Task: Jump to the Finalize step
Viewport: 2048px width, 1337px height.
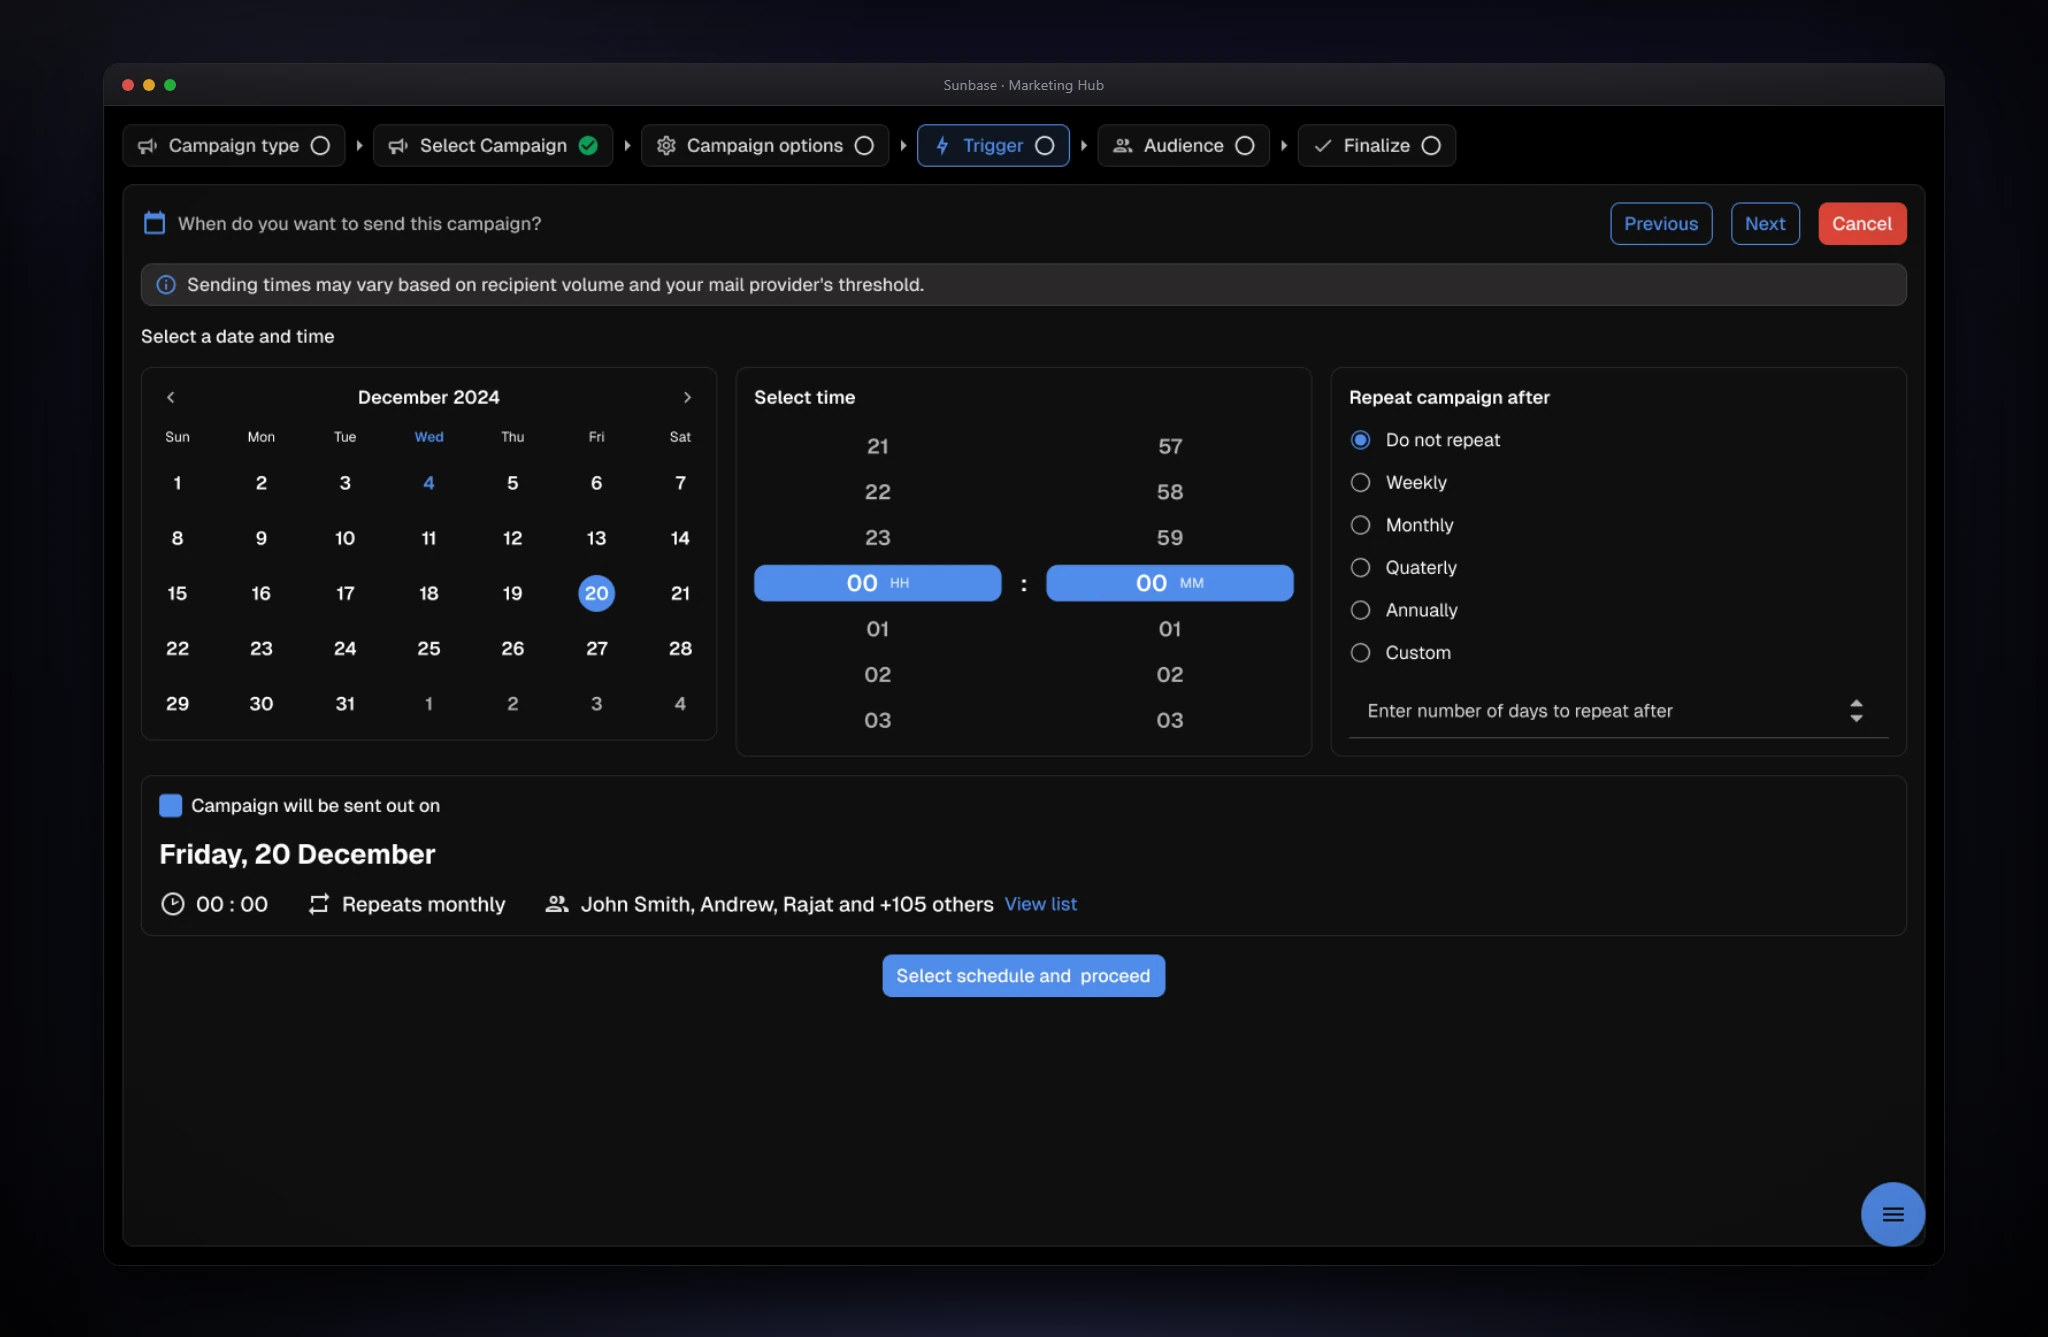Action: tap(1377, 146)
